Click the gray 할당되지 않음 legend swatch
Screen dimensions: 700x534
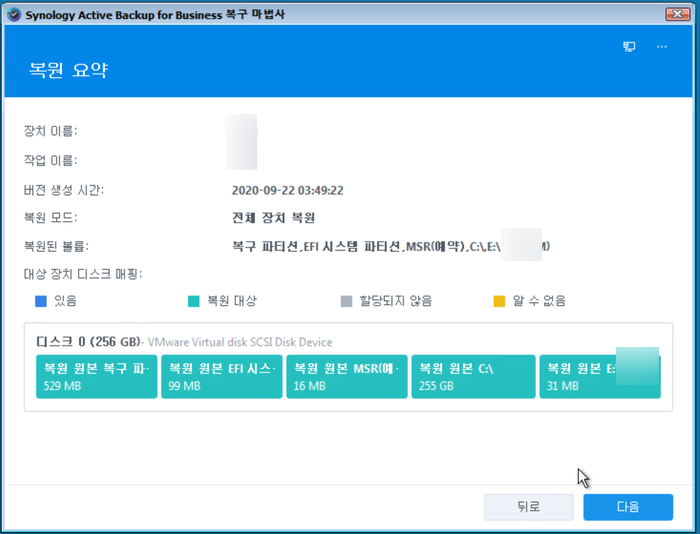pos(346,301)
